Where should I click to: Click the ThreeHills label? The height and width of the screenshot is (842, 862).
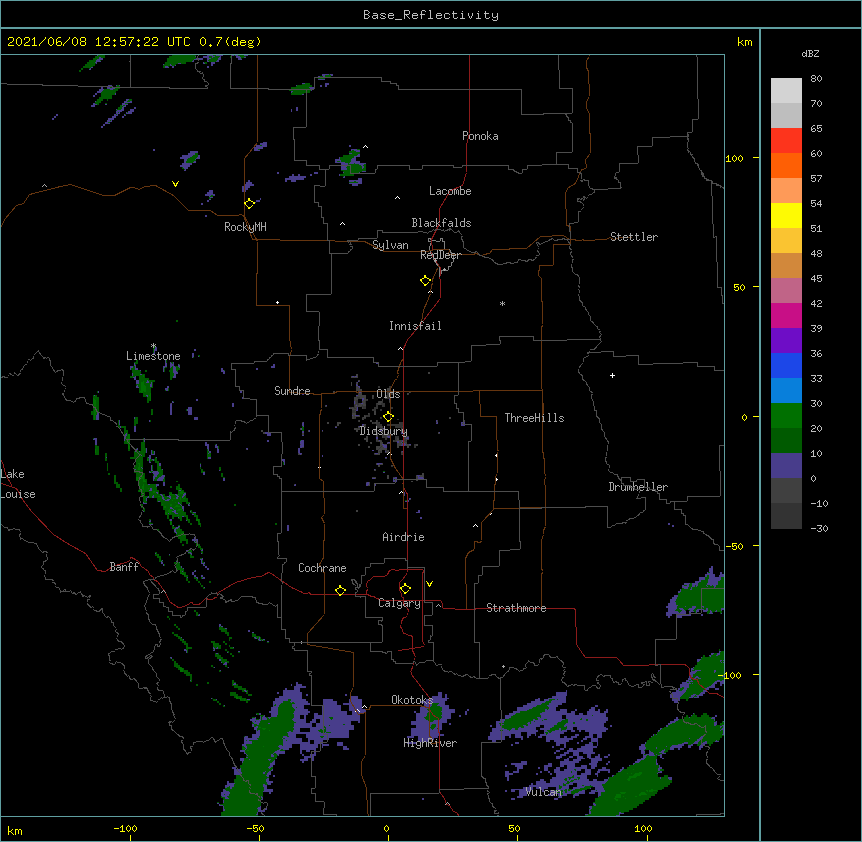pos(534,418)
